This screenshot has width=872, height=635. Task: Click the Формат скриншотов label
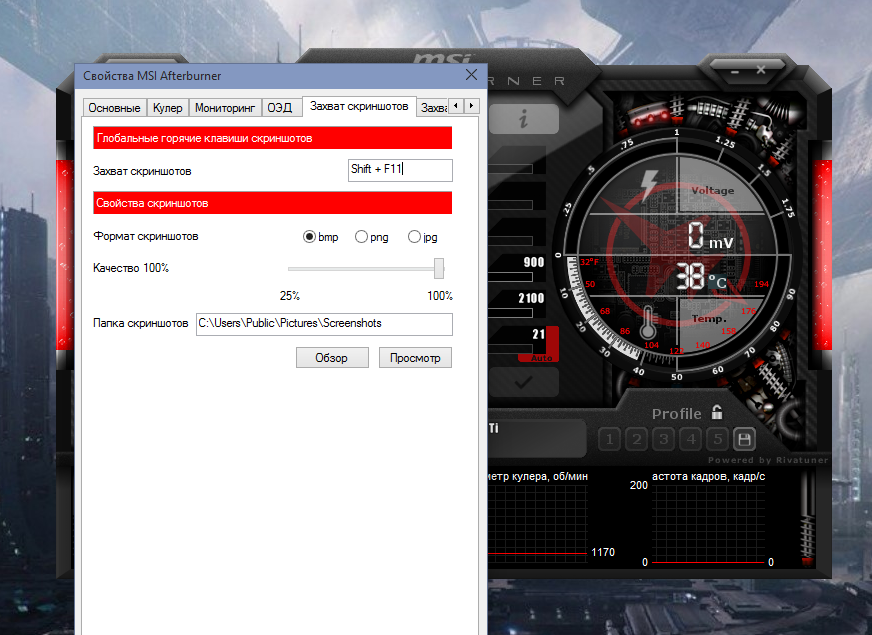tap(146, 236)
